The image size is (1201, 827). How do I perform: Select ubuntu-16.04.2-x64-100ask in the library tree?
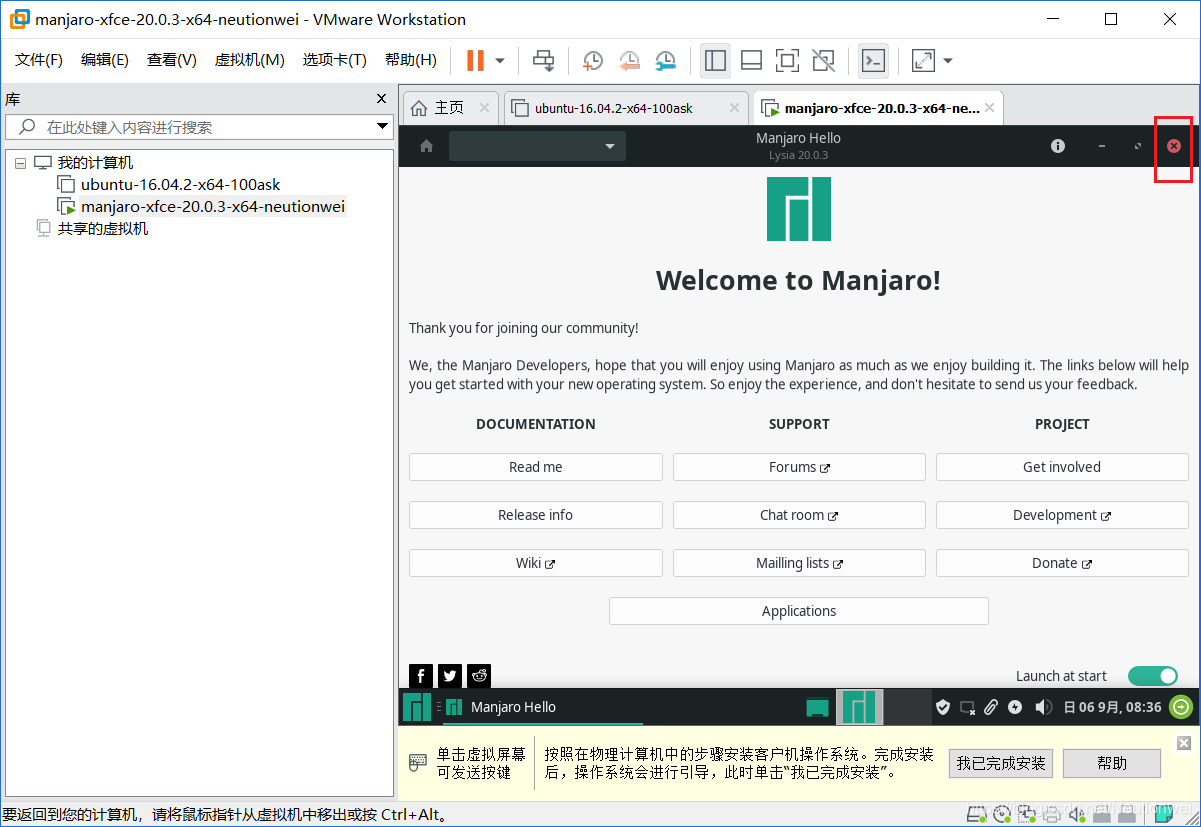tap(180, 185)
